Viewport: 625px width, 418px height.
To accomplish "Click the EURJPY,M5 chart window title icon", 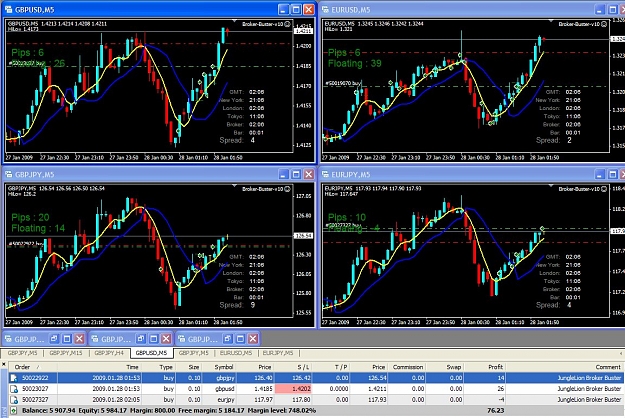I will (325, 174).
